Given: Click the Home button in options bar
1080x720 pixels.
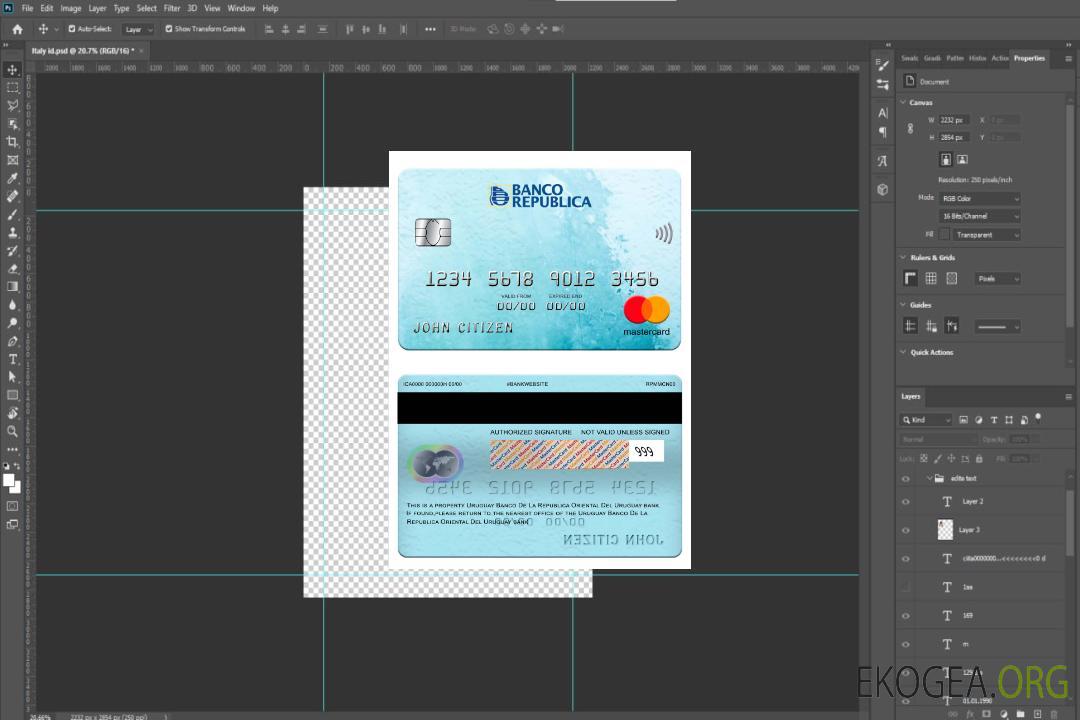Looking at the screenshot, I should pyautogui.click(x=17, y=29).
